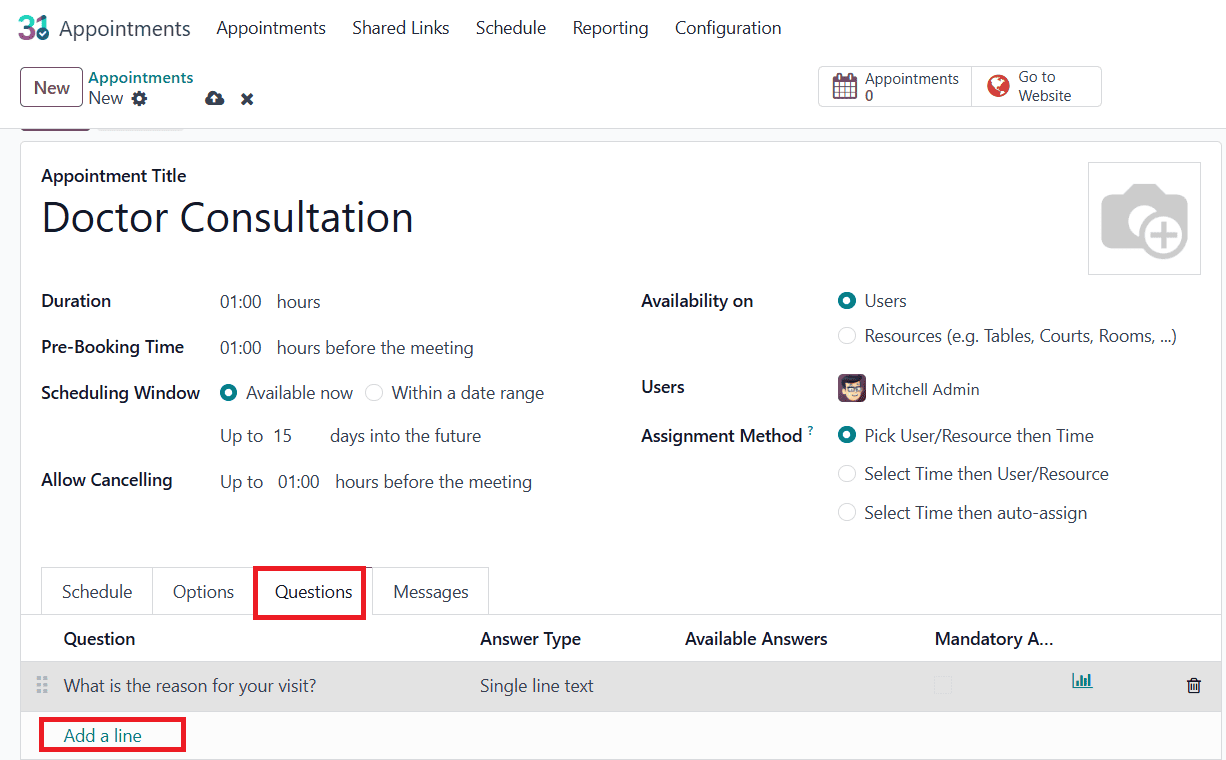Click the Pre-Booking Time 01:00 field
This screenshot has height=760, width=1226.
click(x=241, y=348)
